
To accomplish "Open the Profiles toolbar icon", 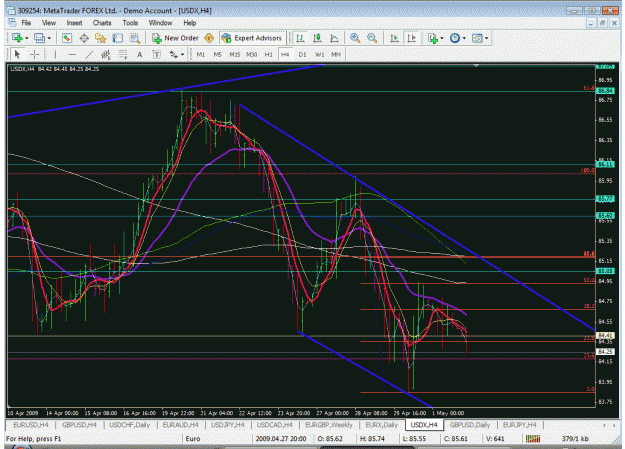I will tap(39, 38).
